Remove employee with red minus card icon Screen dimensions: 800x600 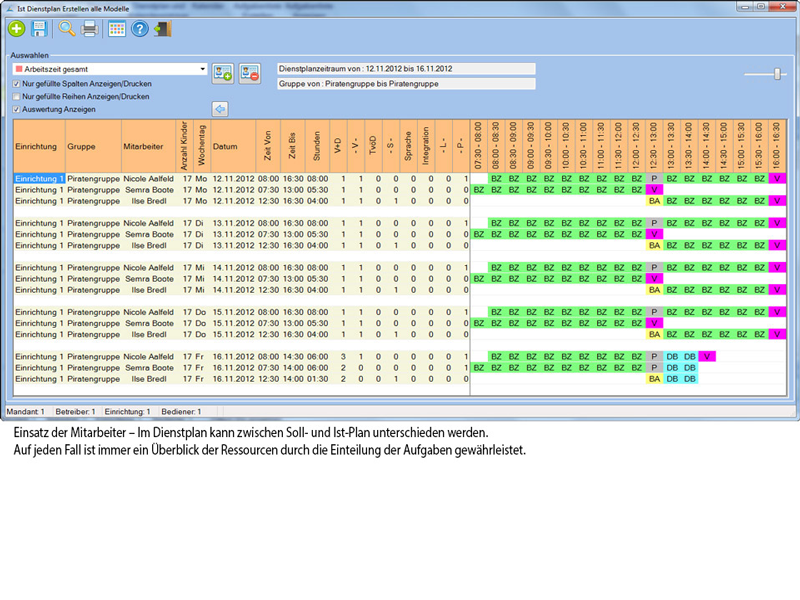click(x=250, y=73)
